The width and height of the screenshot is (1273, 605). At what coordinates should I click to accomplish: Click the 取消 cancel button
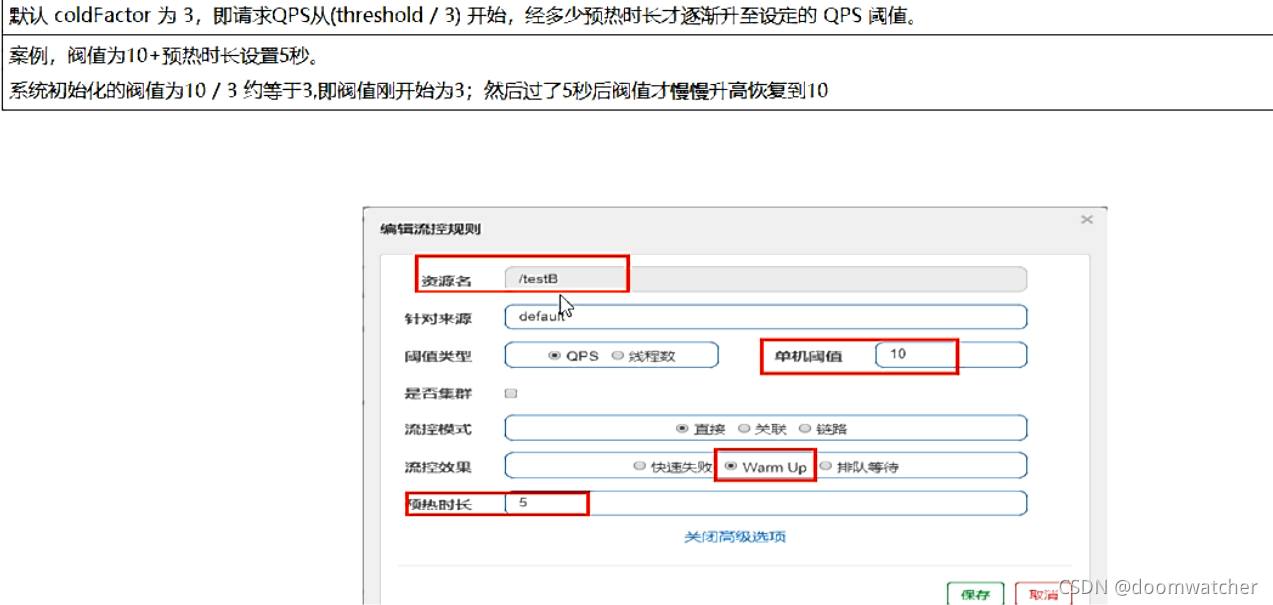point(1042,595)
